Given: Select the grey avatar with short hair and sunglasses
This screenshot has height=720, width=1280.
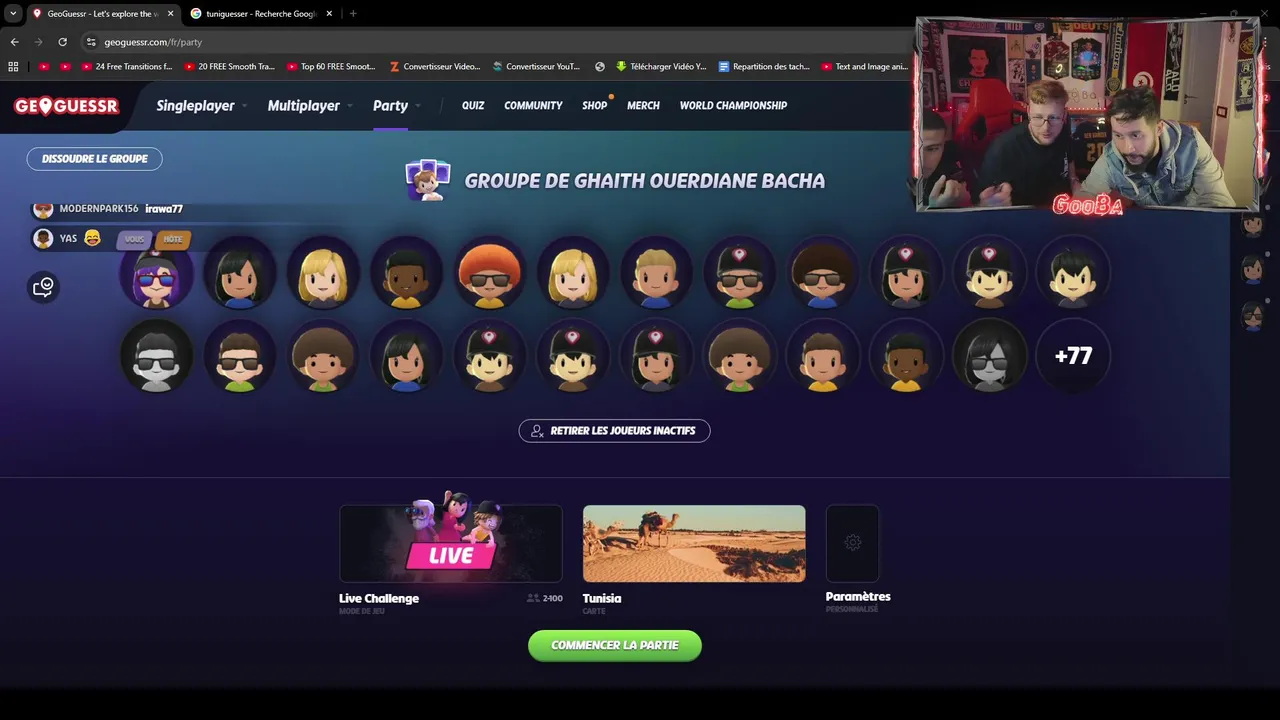Looking at the screenshot, I should 156,356.
